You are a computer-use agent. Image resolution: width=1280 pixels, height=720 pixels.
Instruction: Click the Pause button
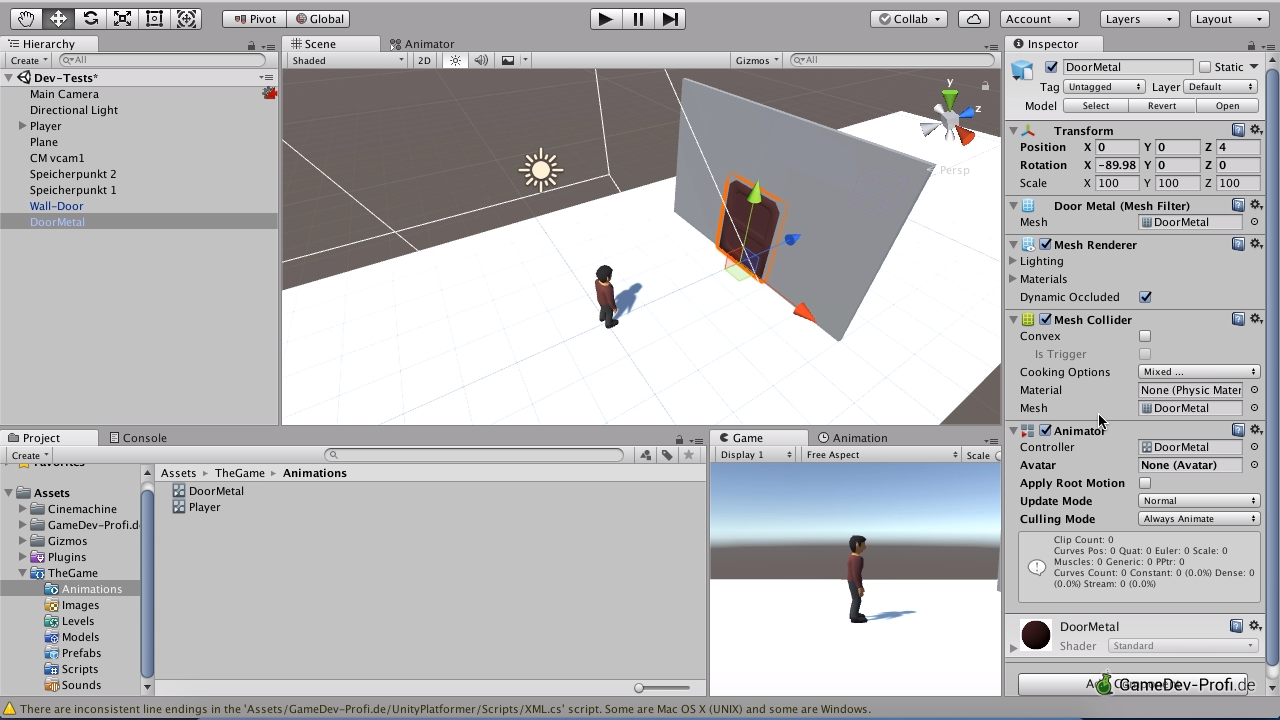[638, 18]
